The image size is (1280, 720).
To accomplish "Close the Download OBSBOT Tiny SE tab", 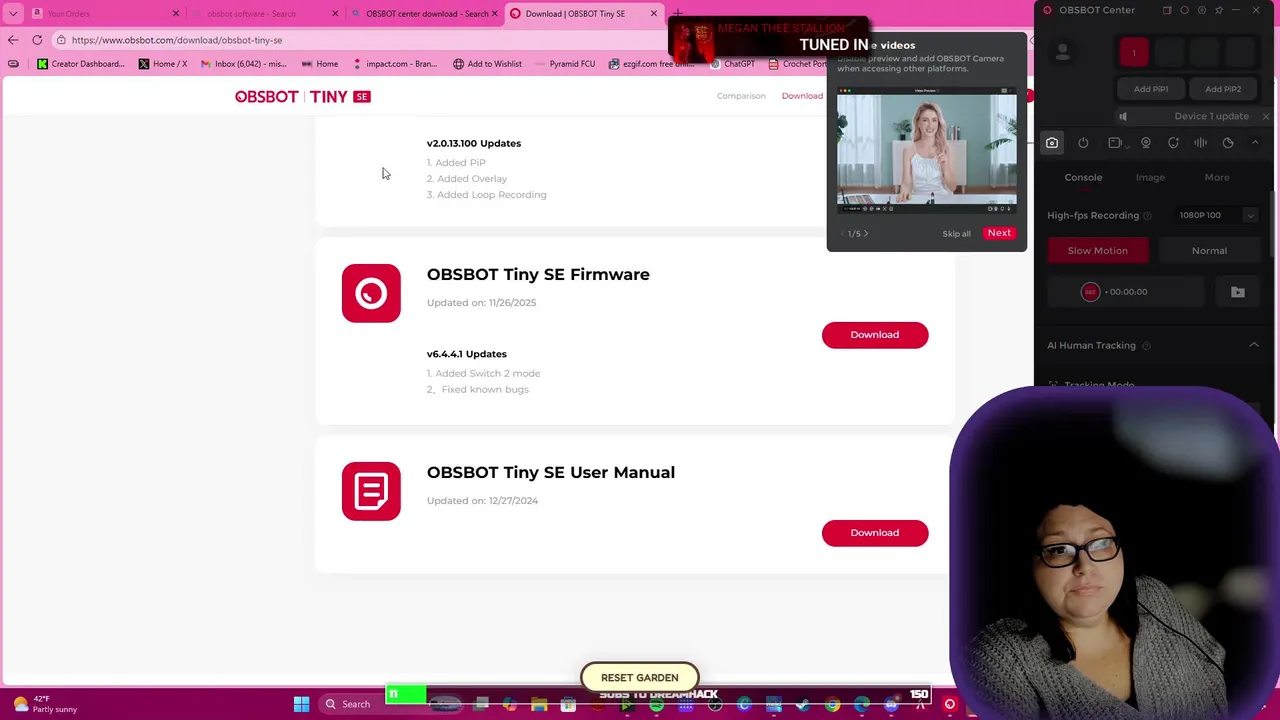I will (654, 14).
